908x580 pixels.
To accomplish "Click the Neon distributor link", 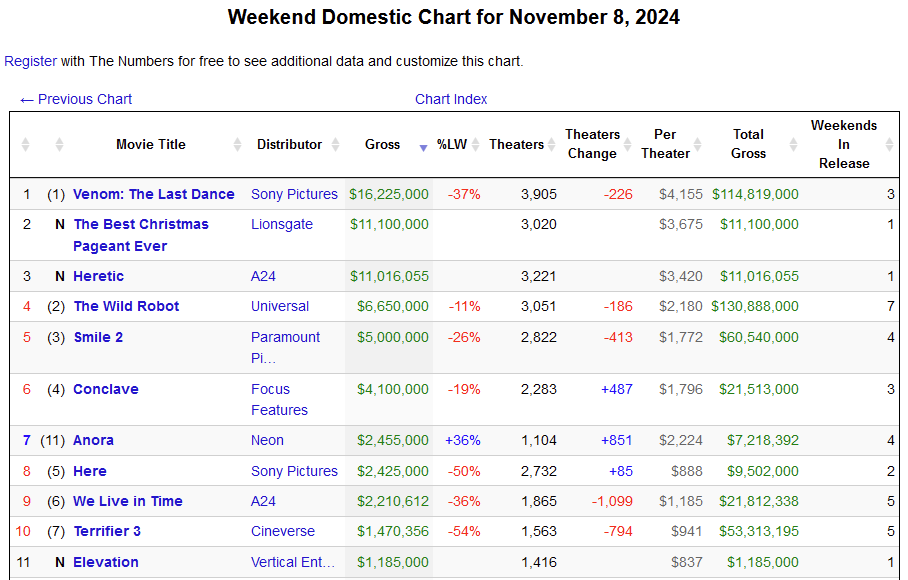I will click(267, 440).
